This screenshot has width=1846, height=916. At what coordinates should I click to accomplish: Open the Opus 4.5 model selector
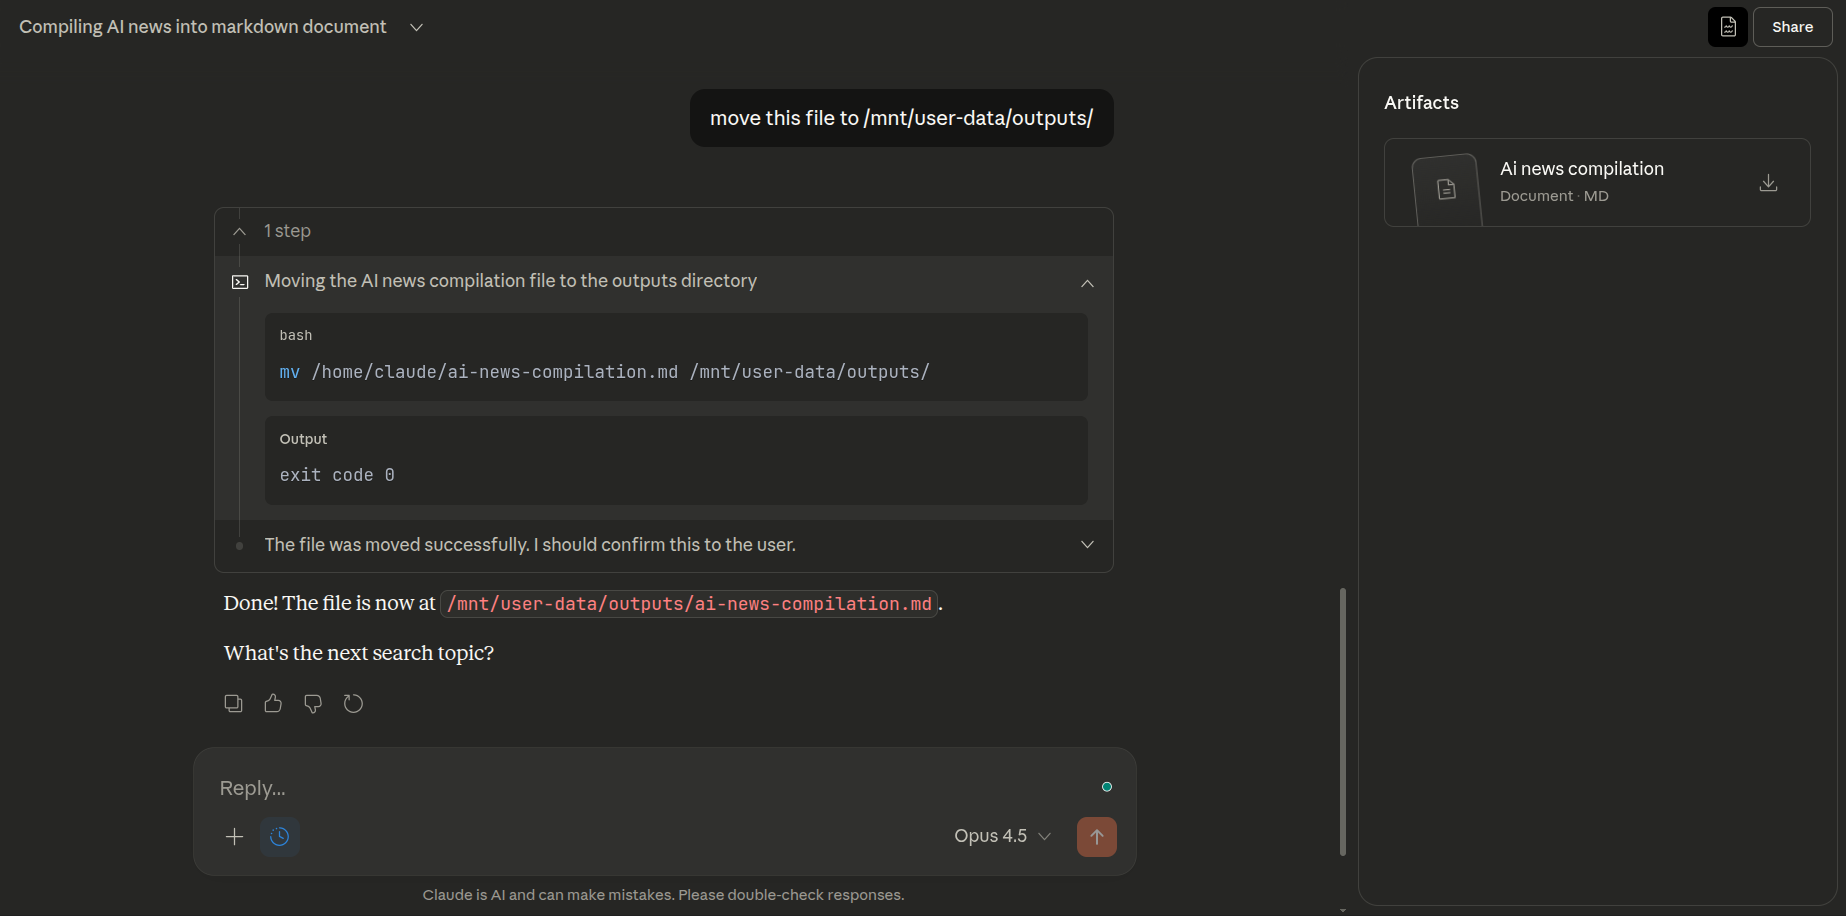(1002, 836)
